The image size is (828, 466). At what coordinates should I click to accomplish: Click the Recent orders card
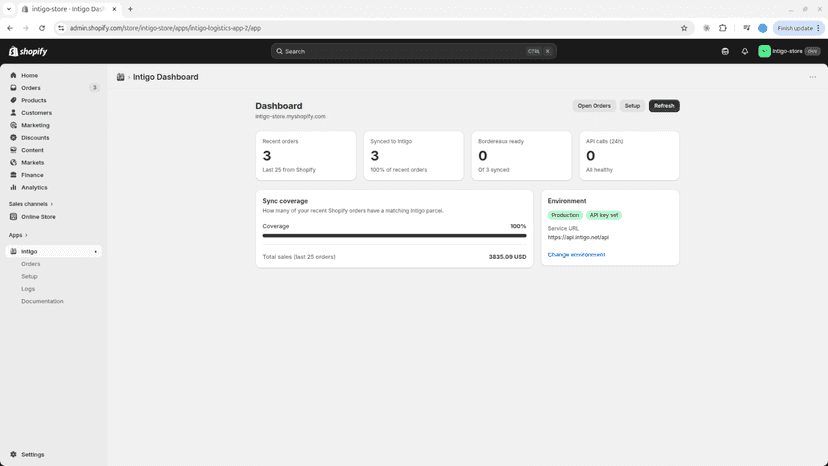(x=306, y=156)
